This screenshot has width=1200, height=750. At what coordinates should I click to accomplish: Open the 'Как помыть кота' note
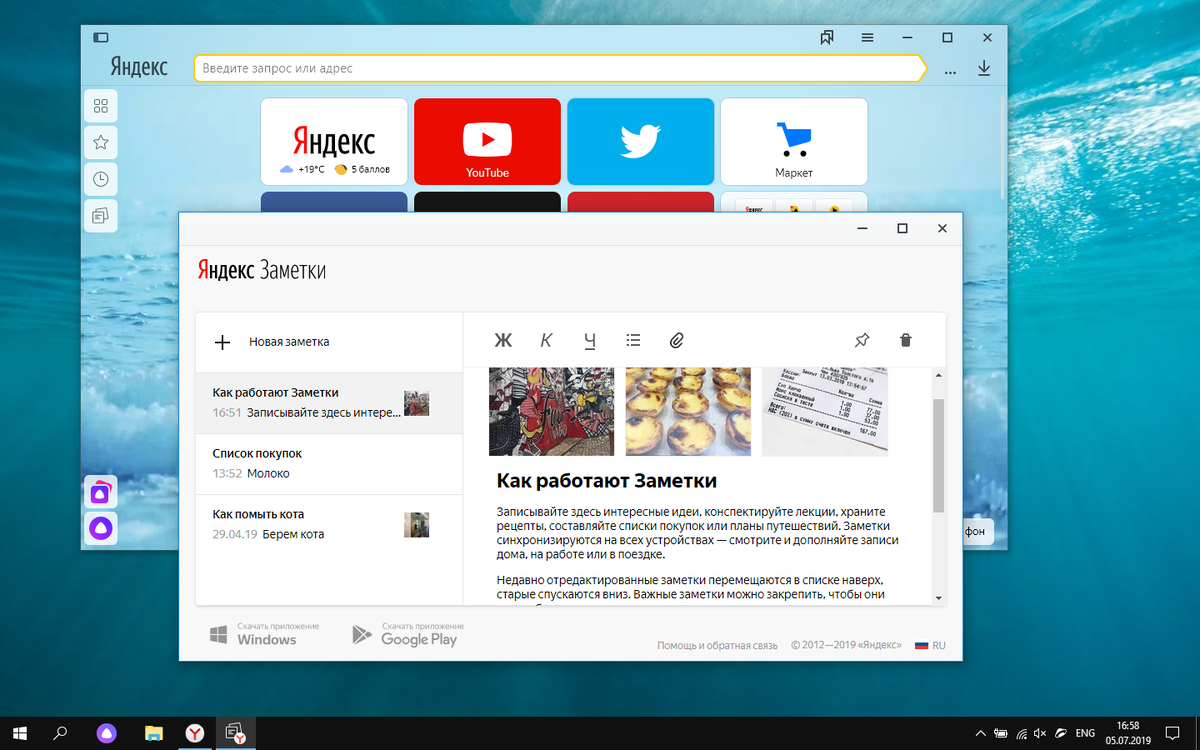(329, 525)
